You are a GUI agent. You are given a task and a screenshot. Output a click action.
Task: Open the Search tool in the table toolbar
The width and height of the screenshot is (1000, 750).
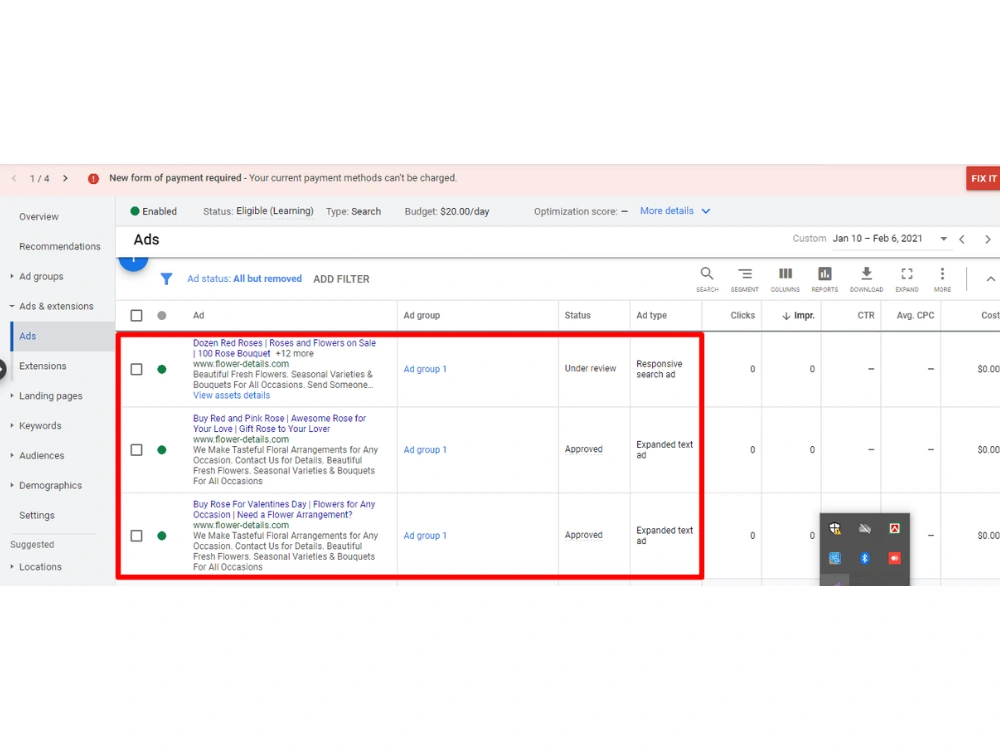click(707, 279)
